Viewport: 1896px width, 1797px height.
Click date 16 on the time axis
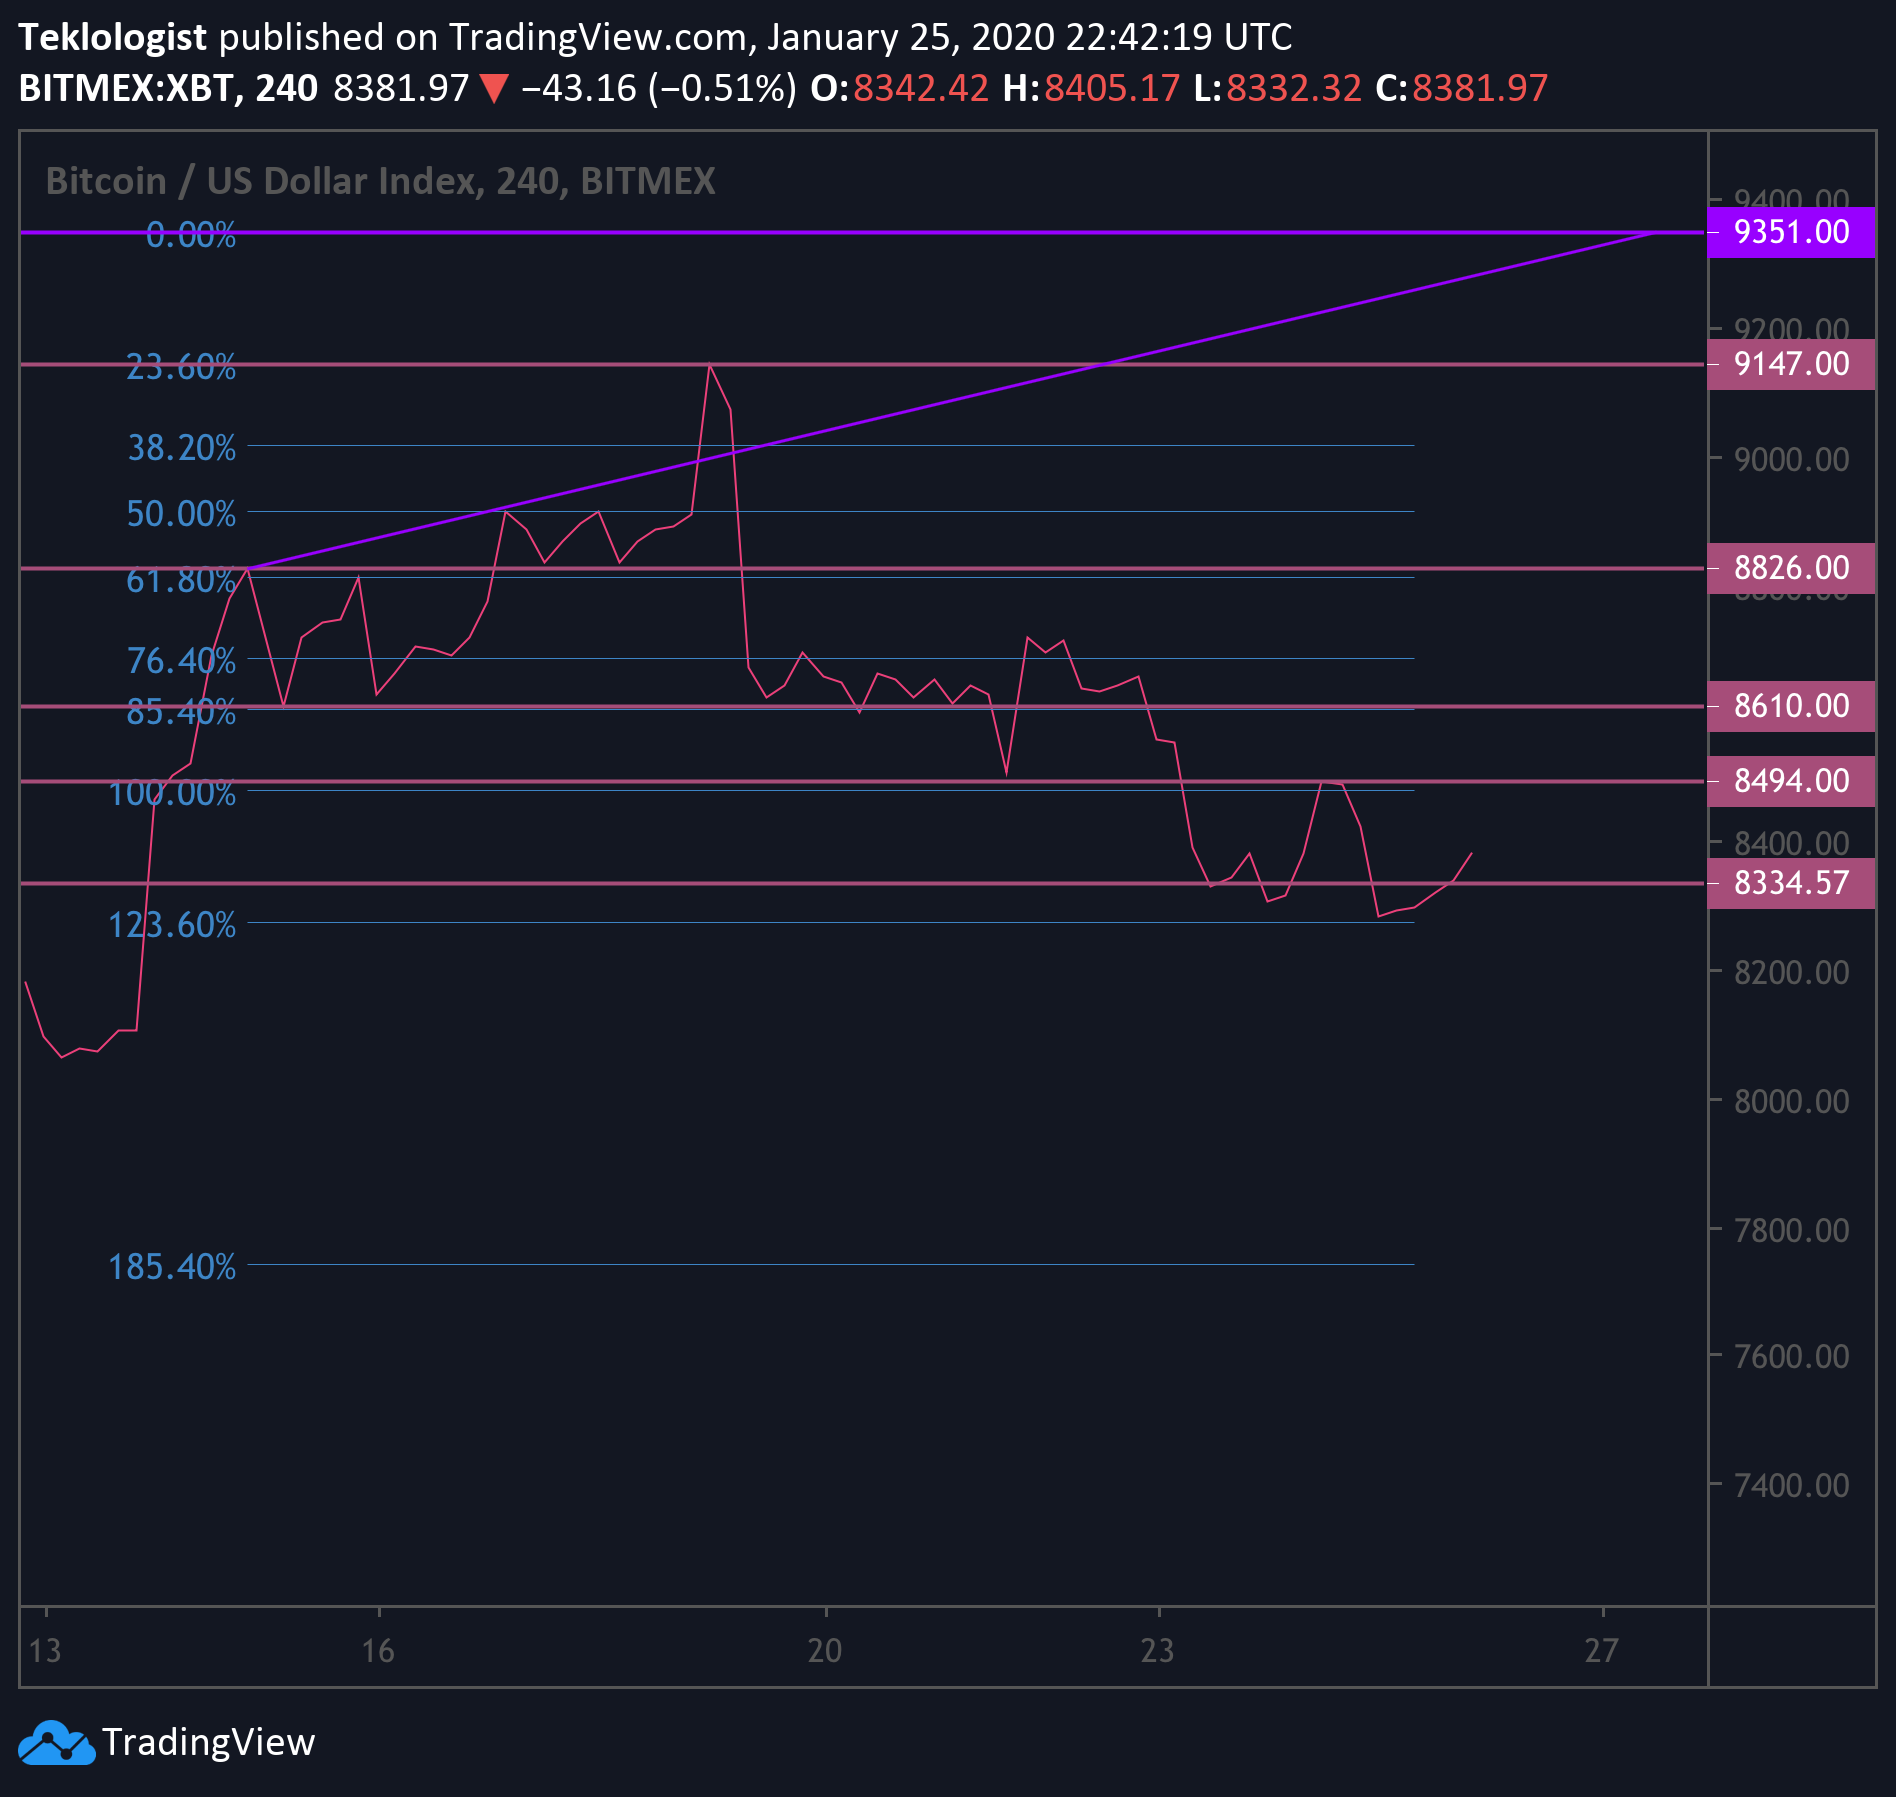click(378, 1650)
